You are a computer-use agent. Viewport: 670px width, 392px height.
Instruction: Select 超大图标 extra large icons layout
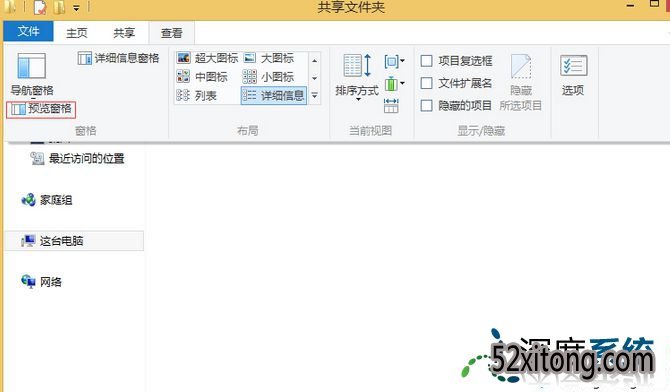pyautogui.click(x=207, y=58)
